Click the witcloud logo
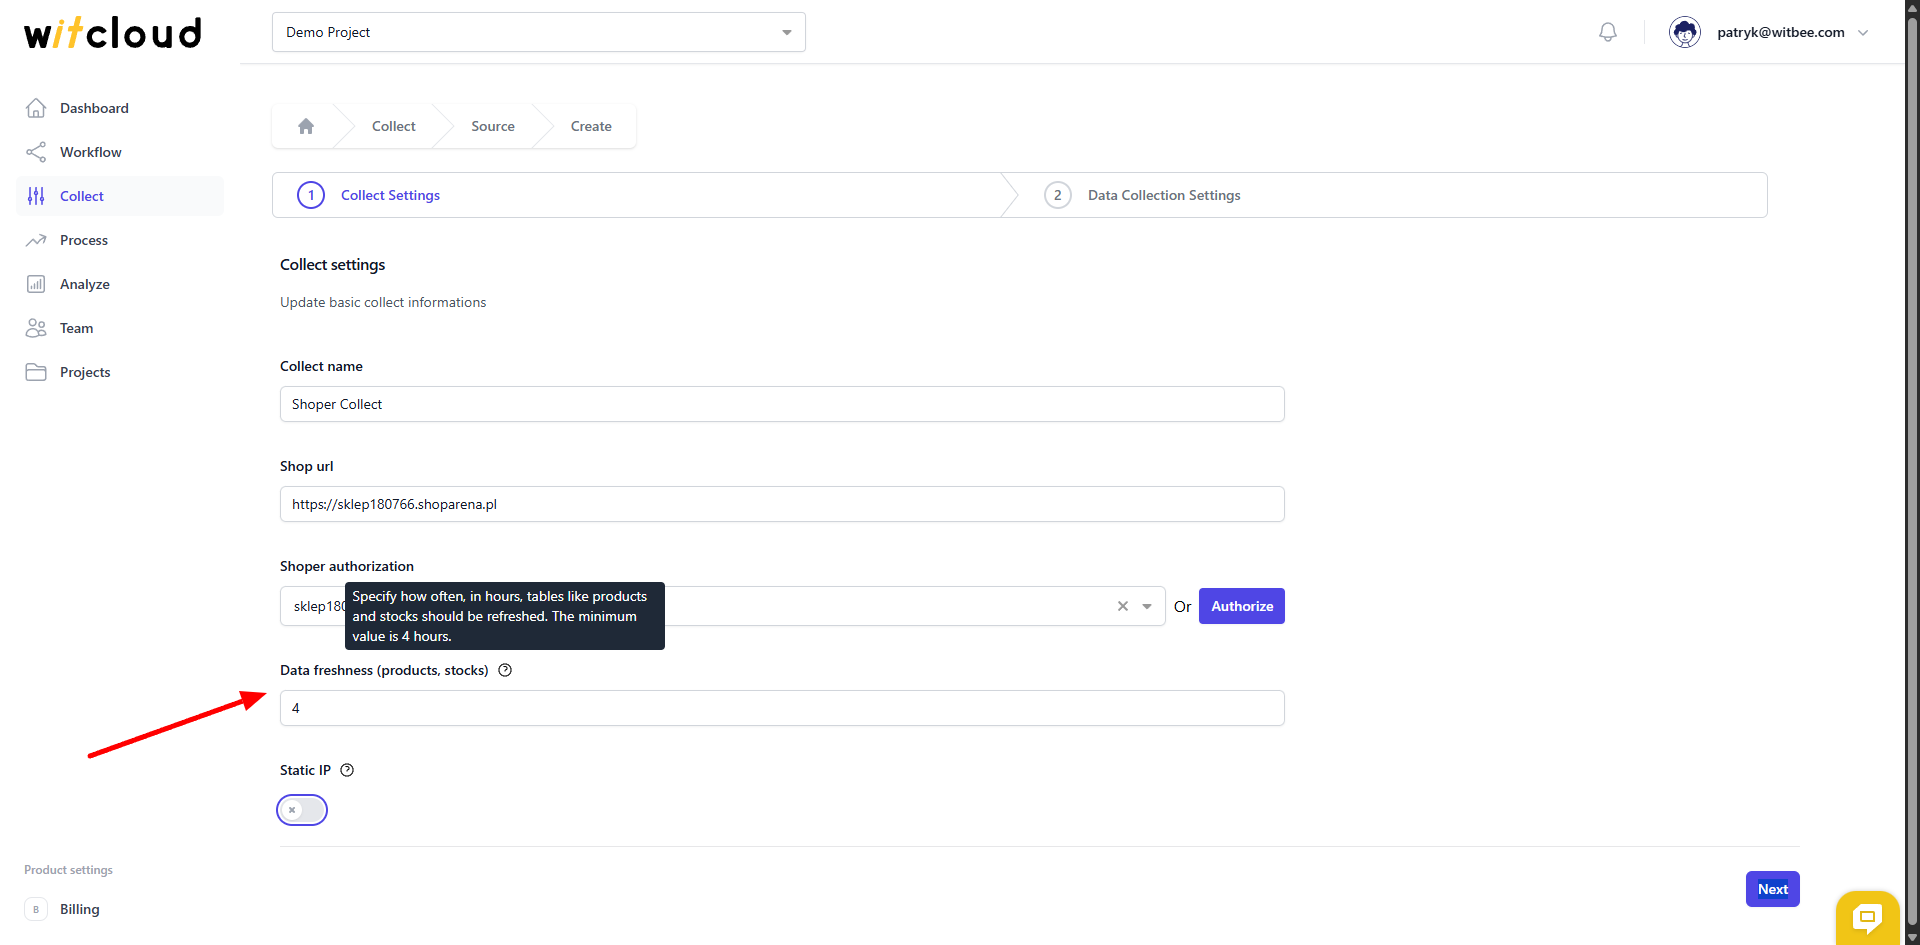The image size is (1920, 945). click(113, 33)
